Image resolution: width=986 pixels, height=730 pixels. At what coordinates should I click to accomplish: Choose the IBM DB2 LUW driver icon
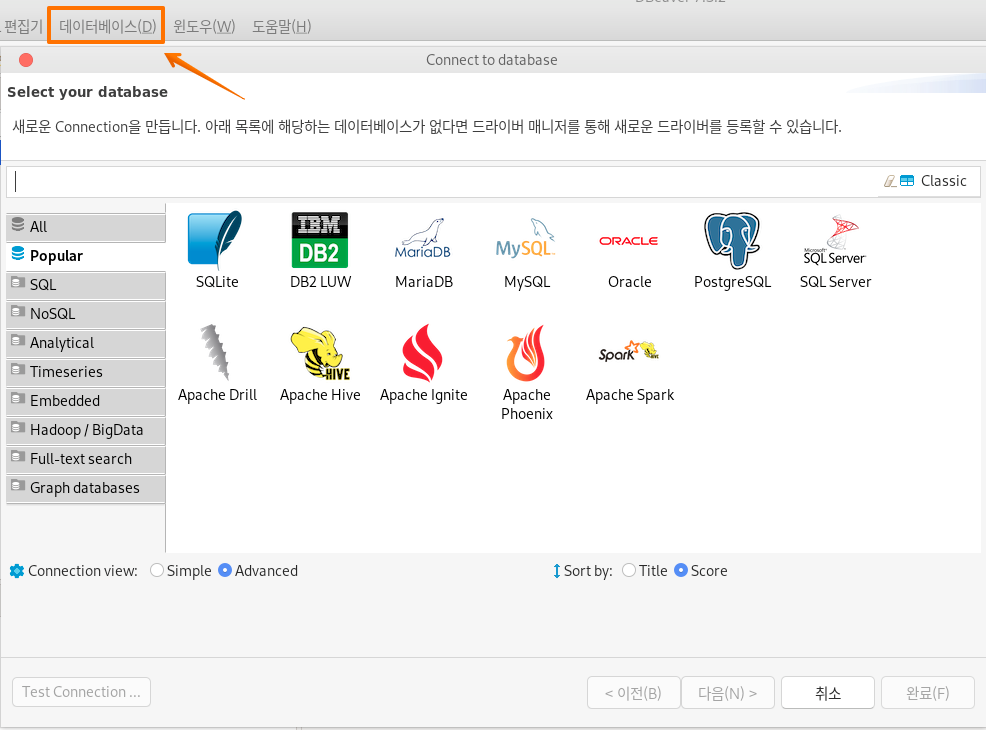tap(319, 240)
